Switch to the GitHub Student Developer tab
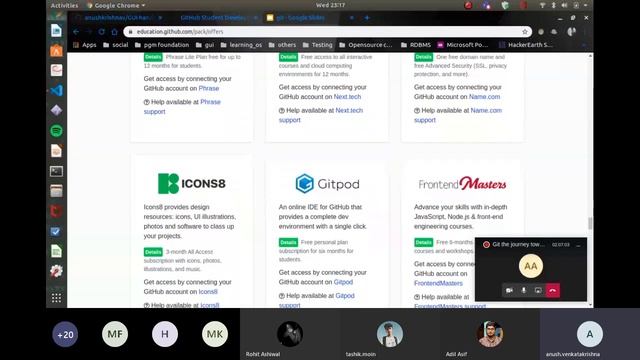640x360 pixels. (x=213, y=18)
